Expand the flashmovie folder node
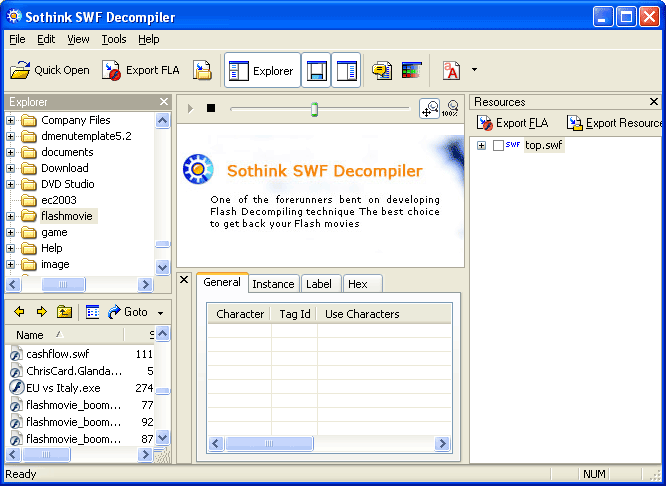 pyautogui.click(x=11, y=216)
